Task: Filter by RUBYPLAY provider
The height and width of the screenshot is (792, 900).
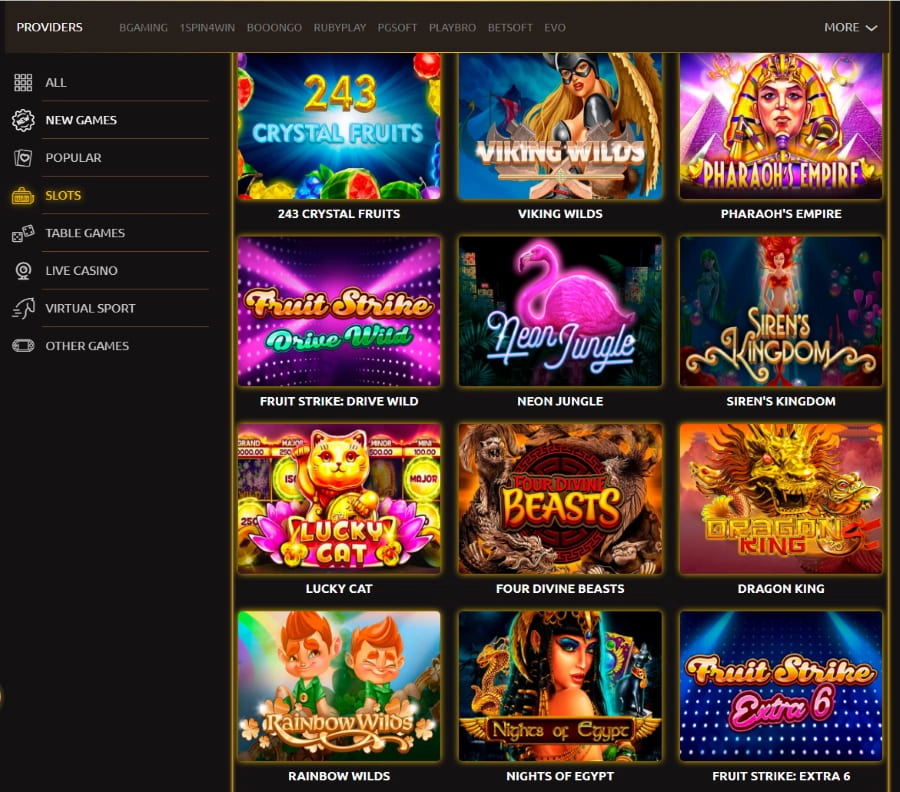Action: click(x=340, y=28)
